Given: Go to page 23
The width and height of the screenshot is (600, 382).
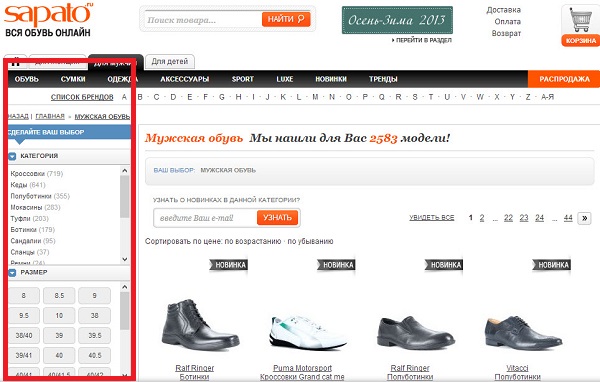Looking at the screenshot, I should 524,218.
